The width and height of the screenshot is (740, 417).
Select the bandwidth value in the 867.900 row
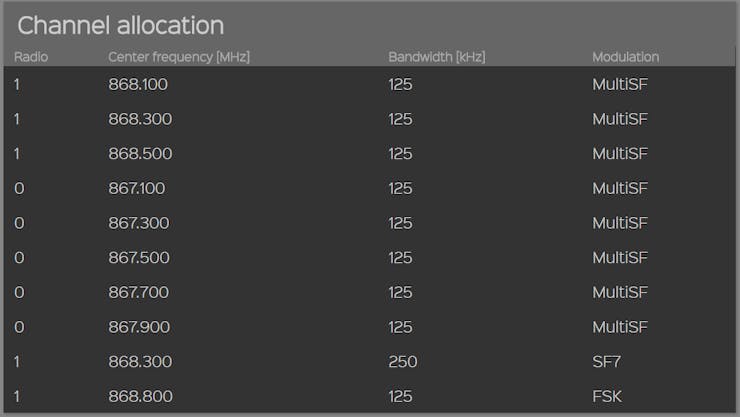point(400,327)
